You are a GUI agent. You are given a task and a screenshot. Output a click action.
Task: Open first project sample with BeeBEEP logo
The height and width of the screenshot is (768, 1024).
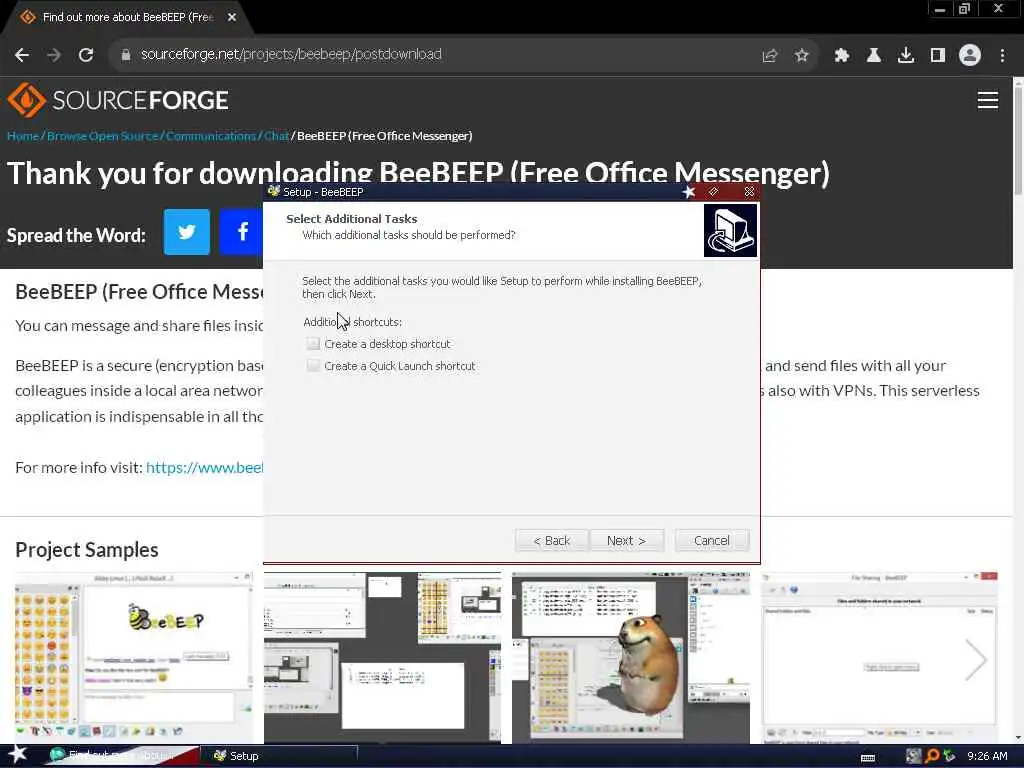tap(134, 657)
